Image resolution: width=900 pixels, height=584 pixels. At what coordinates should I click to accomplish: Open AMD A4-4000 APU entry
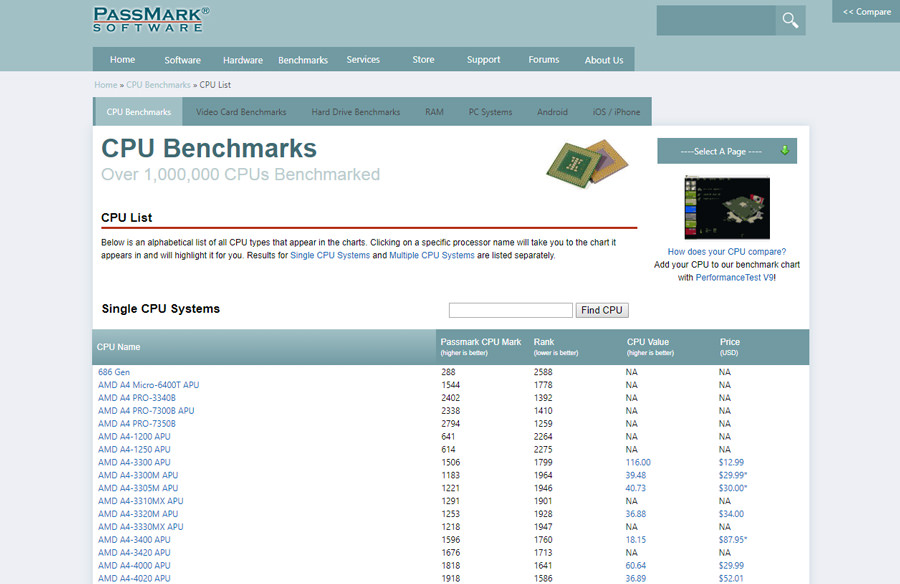click(134, 566)
